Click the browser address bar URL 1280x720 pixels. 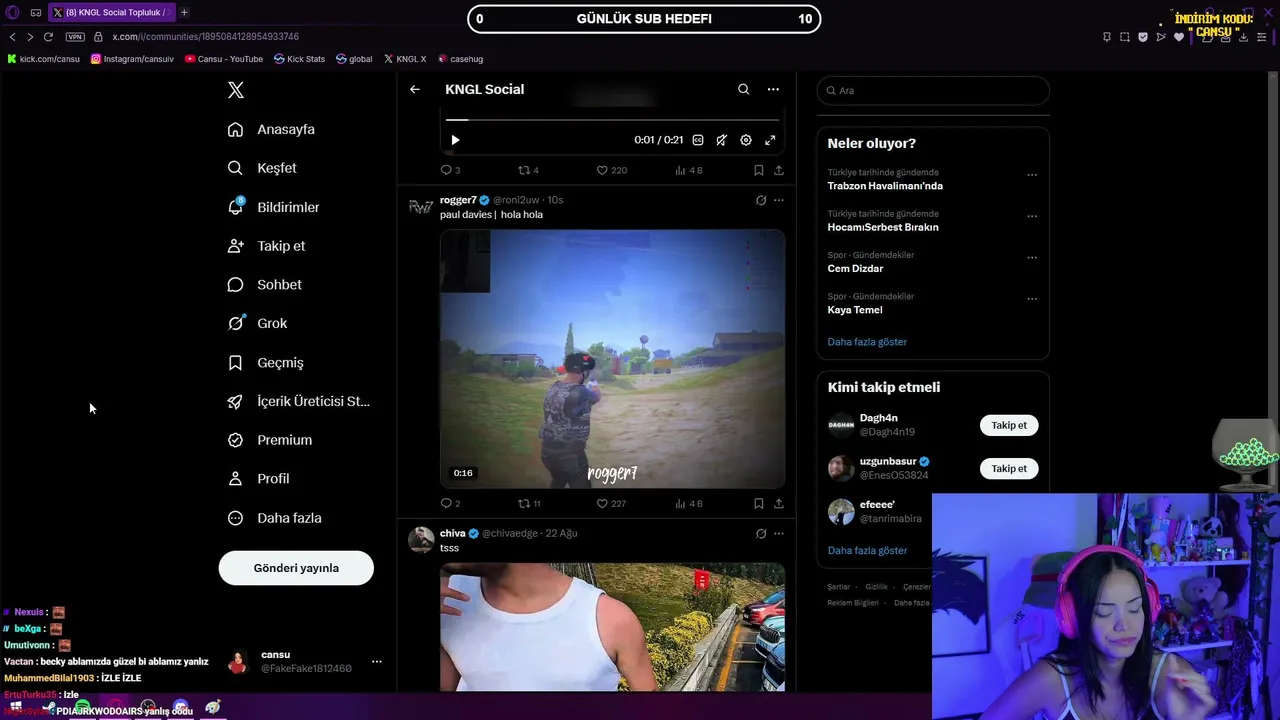[206, 37]
